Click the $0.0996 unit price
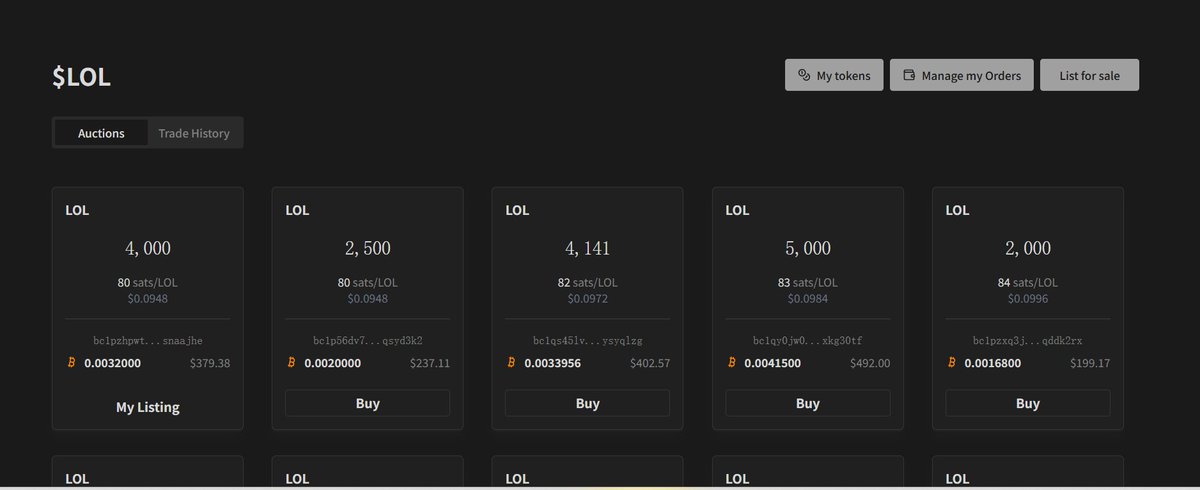The height and width of the screenshot is (490, 1200). [1028, 299]
